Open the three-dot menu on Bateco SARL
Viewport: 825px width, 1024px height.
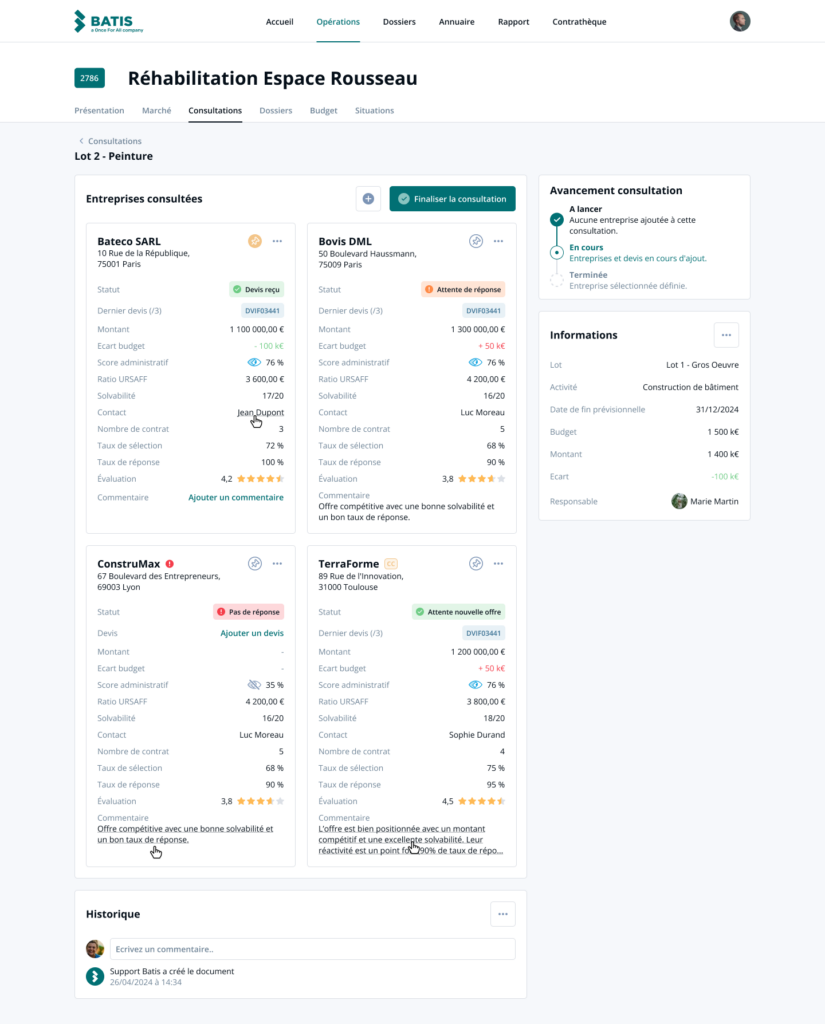tap(277, 241)
